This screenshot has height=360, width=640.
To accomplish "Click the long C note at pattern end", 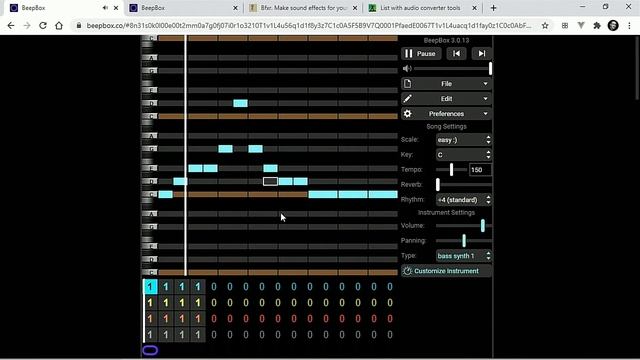I will tap(383, 194).
